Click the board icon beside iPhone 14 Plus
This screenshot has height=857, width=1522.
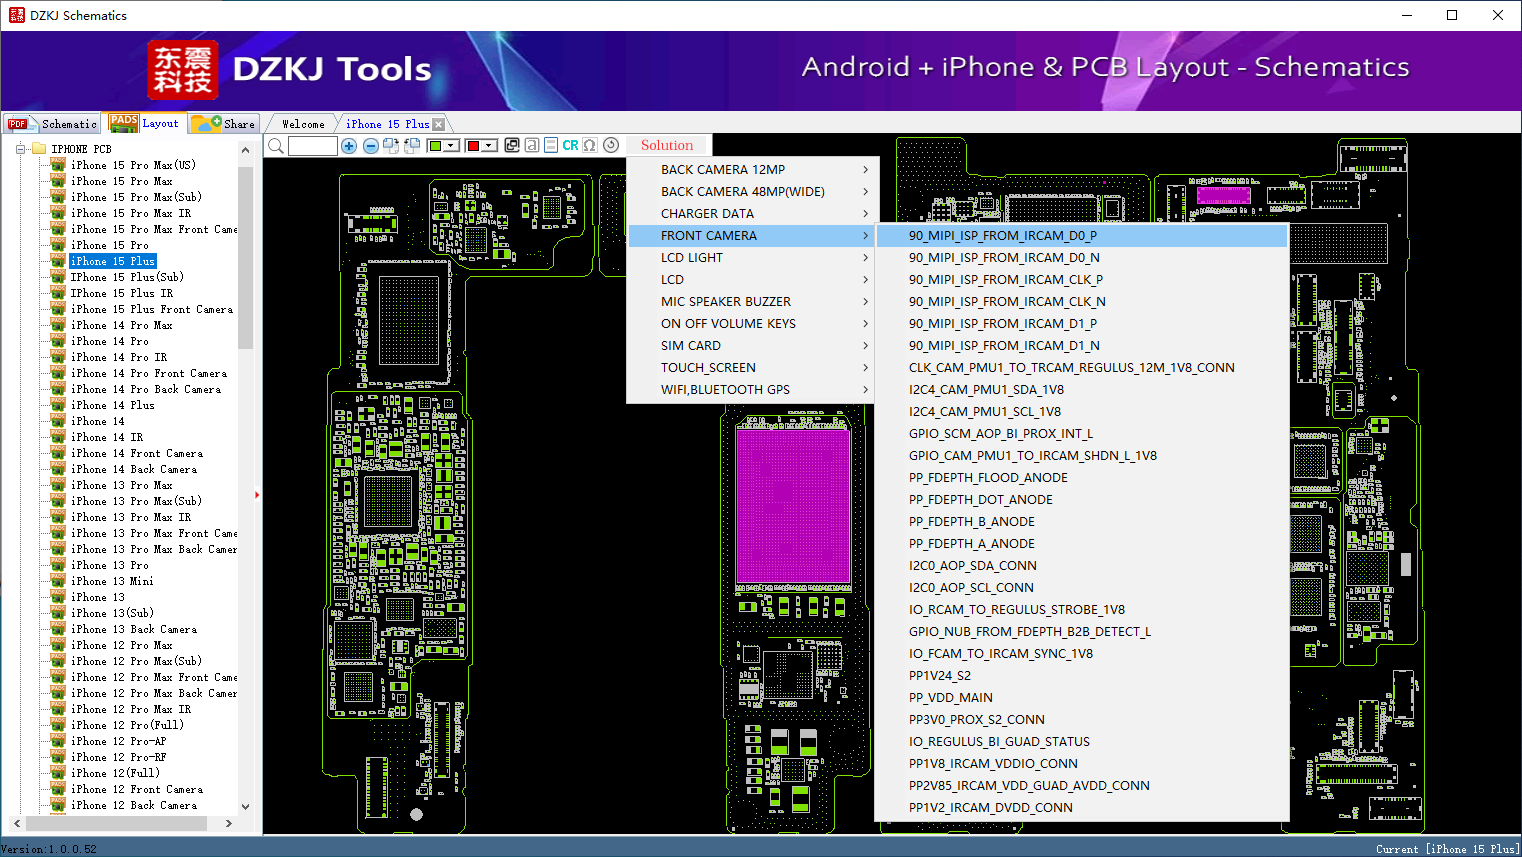pos(58,405)
